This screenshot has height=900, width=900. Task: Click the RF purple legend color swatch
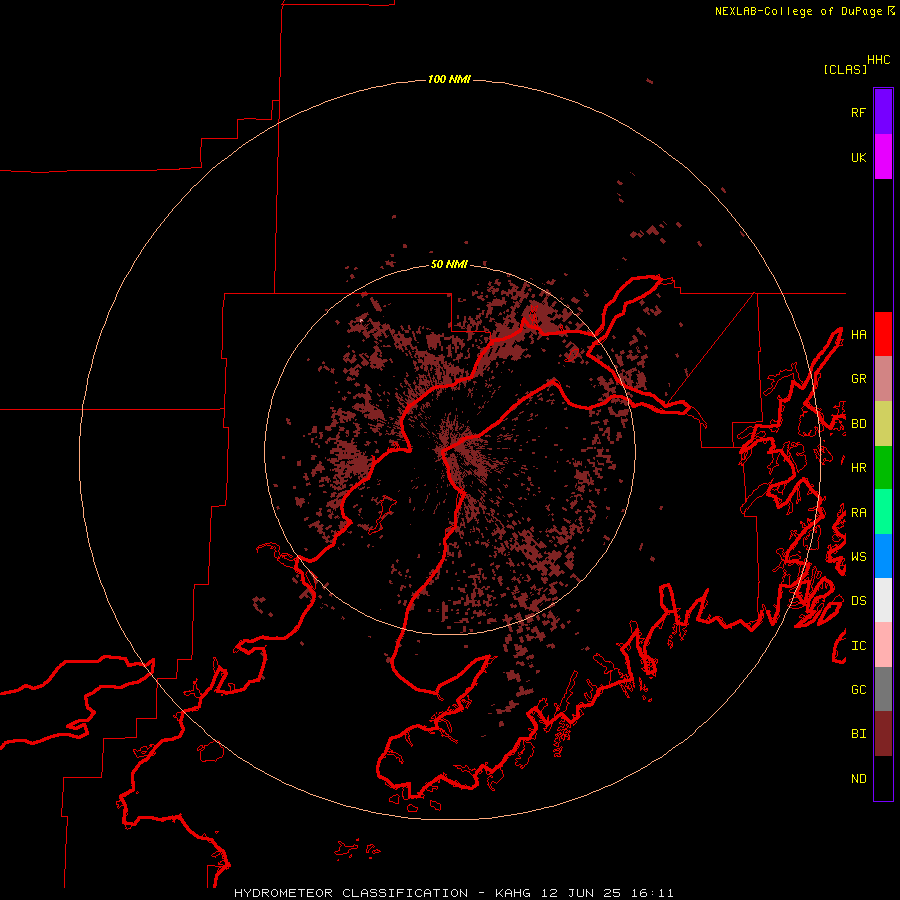(x=883, y=112)
